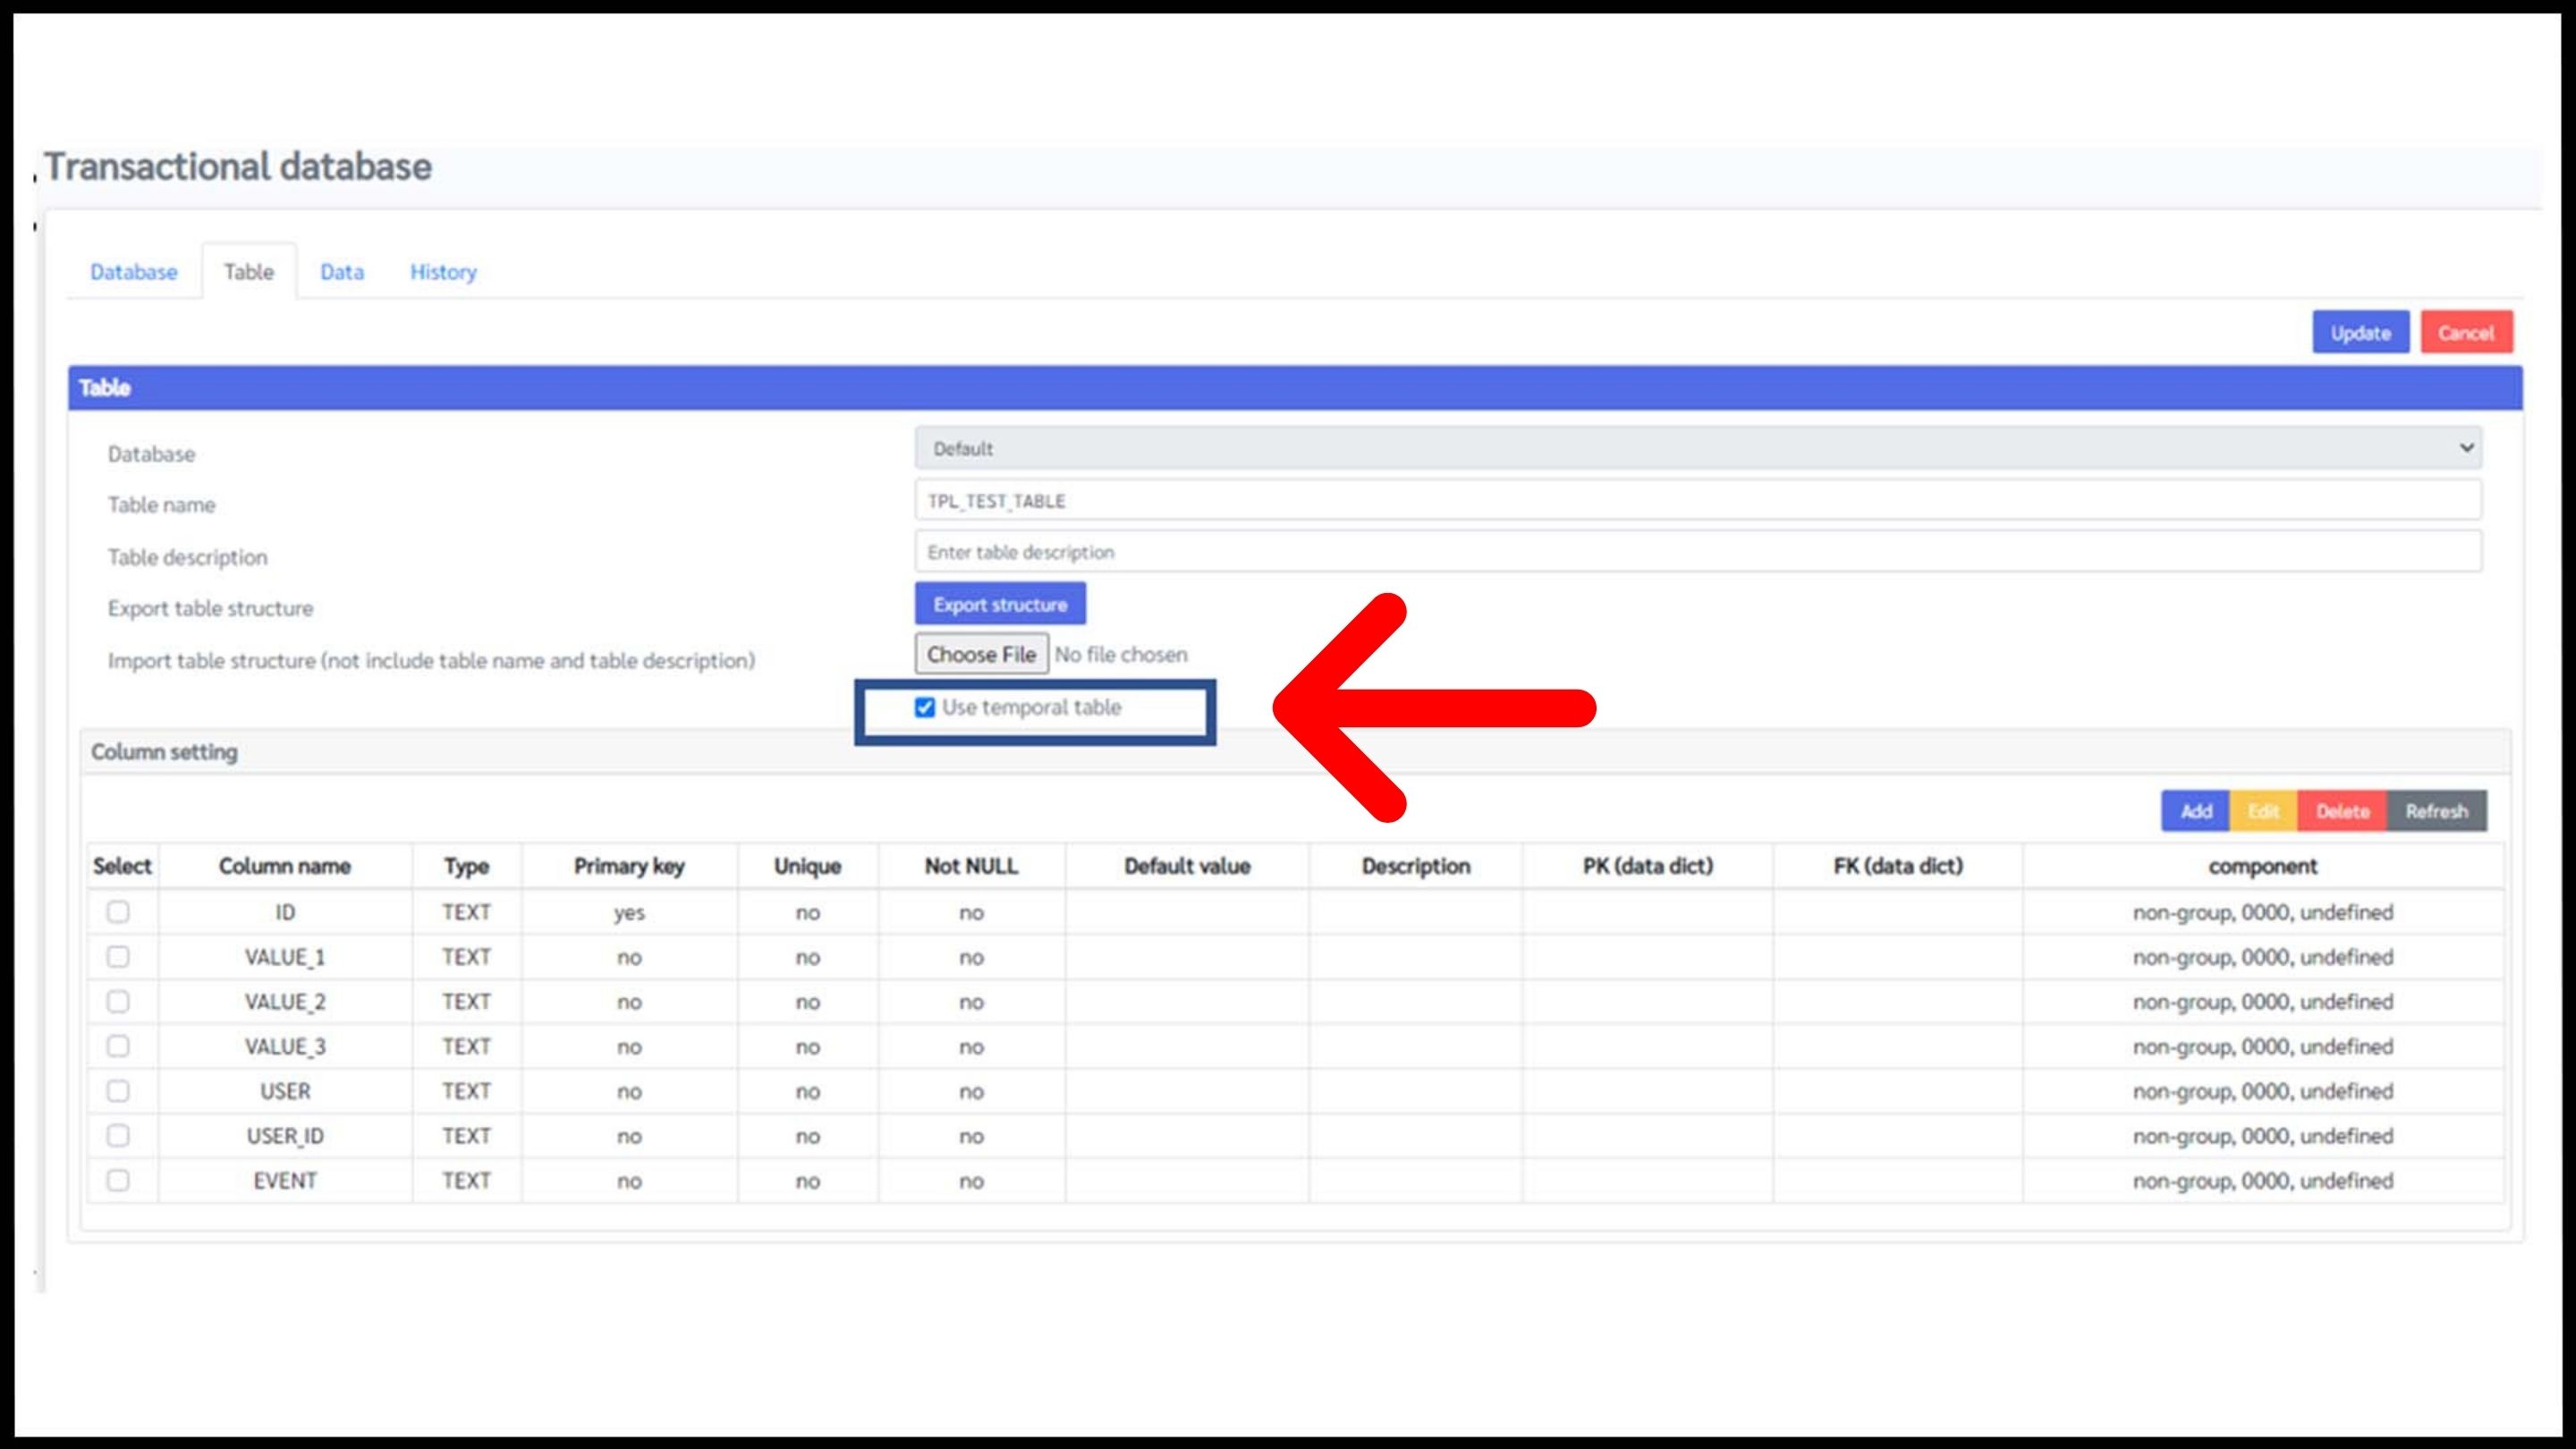Click the VALUE_2 column name cell
This screenshot has height=1449, width=2576.
(x=285, y=1001)
